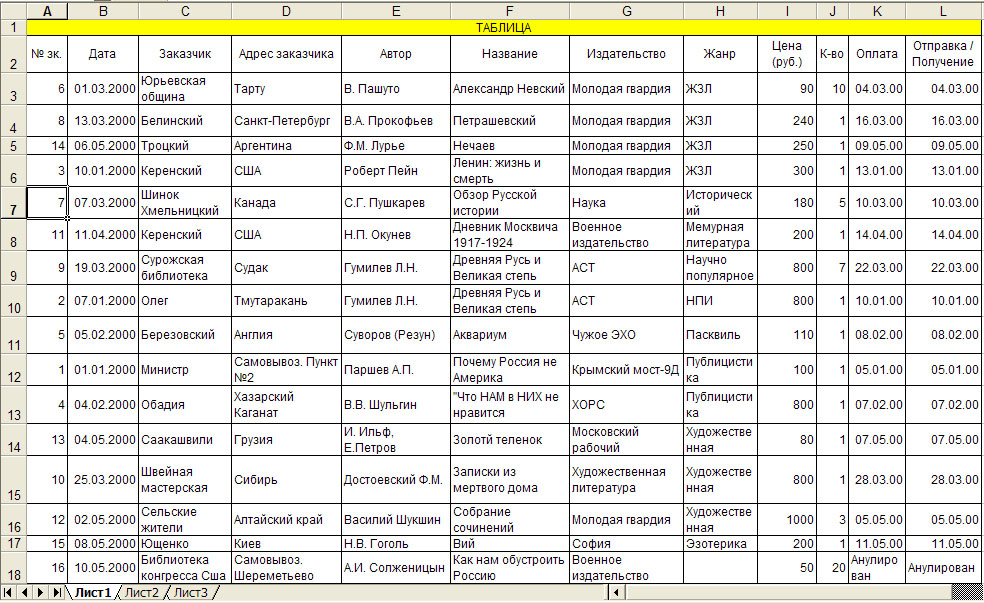Select cell Чужое ЭХО
The width and height of the screenshot is (984, 603).
(626, 334)
